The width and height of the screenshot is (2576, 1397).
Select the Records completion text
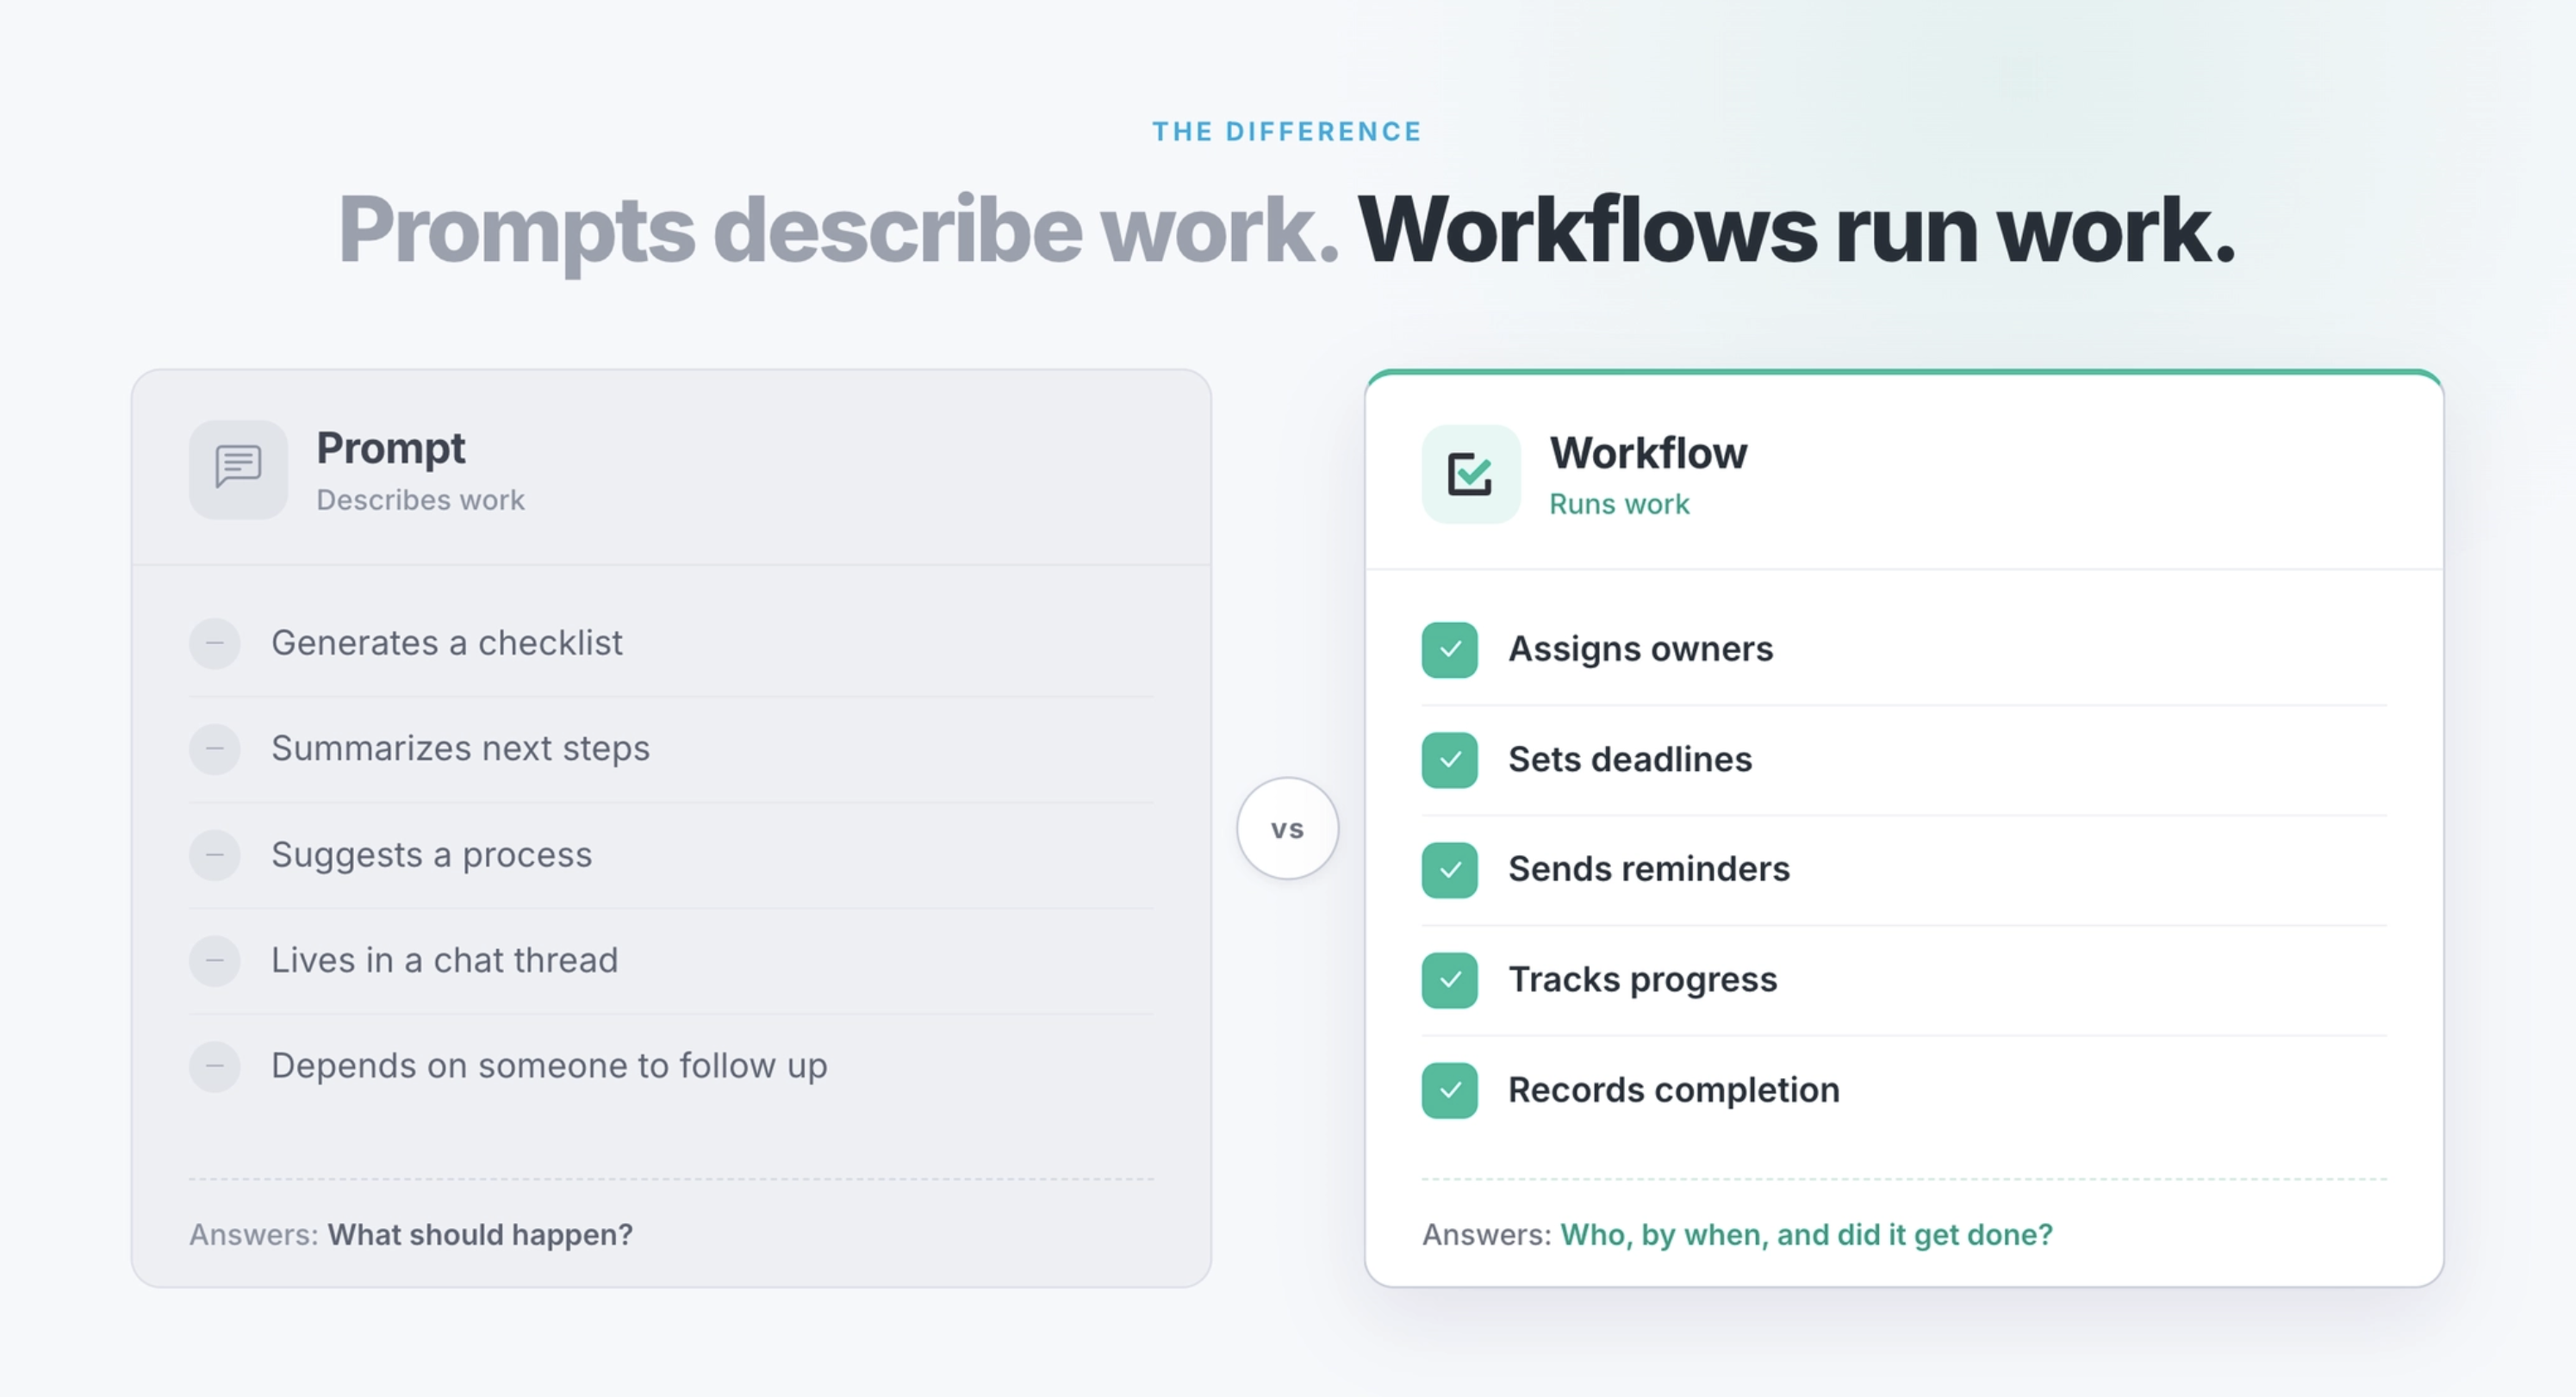[x=1674, y=1090]
